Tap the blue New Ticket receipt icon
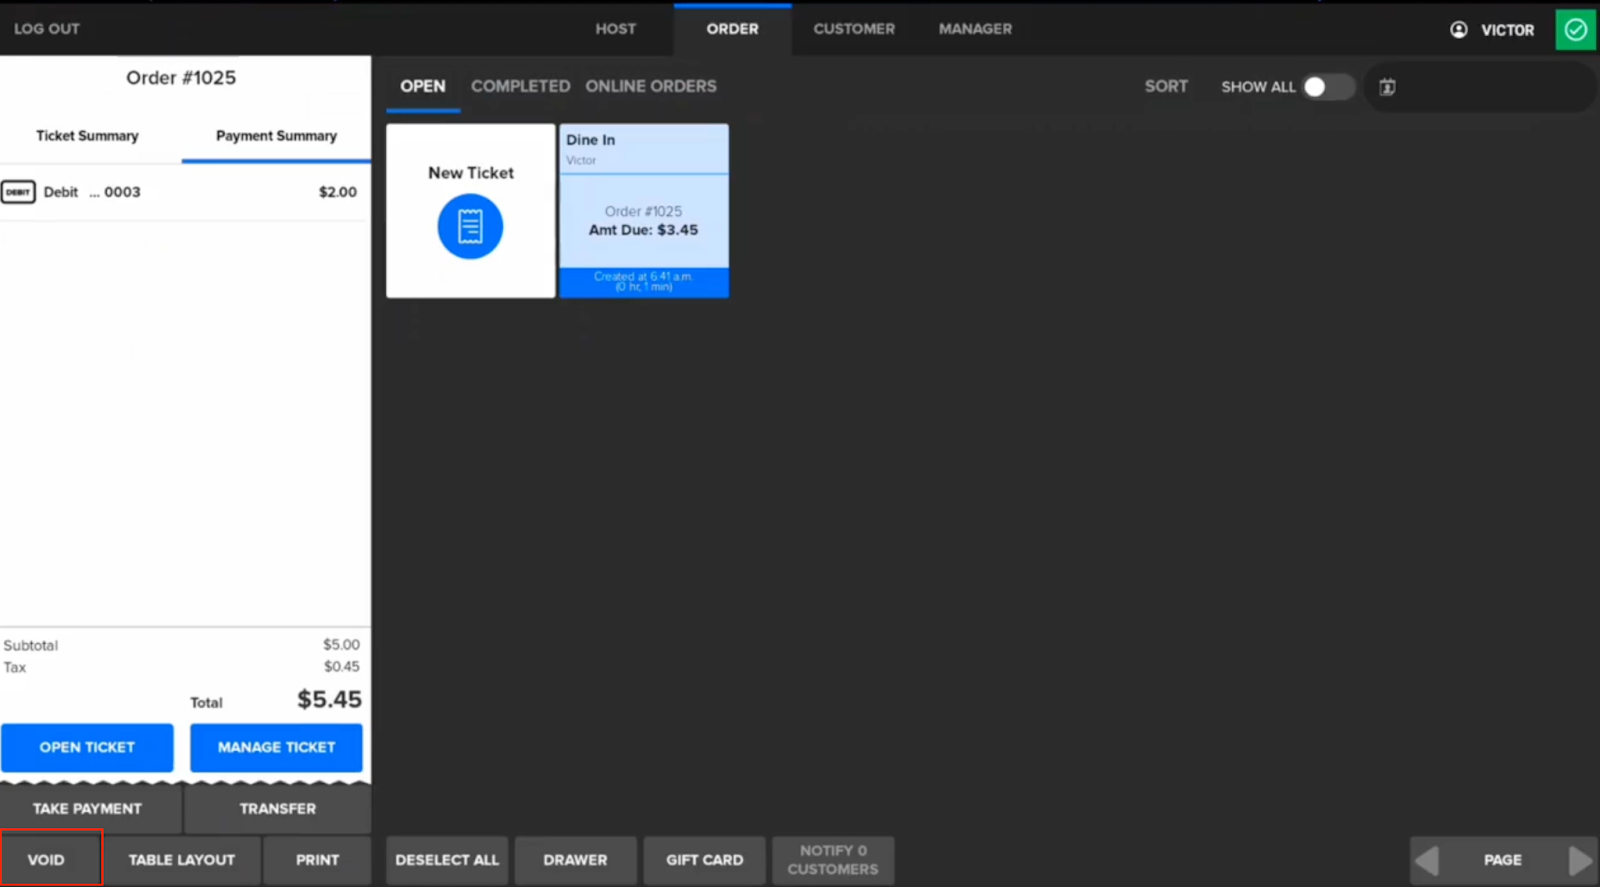1600x887 pixels. point(470,227)
